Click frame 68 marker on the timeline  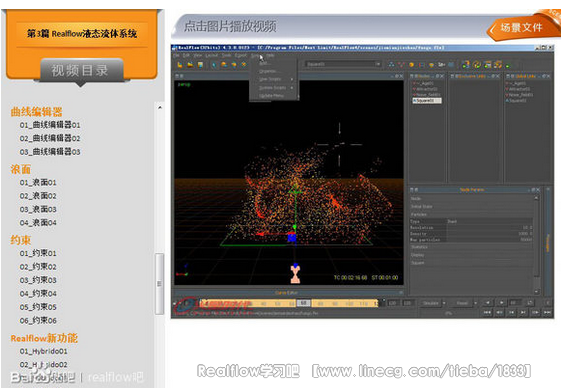pyautogui.click(x=304, y=303)
